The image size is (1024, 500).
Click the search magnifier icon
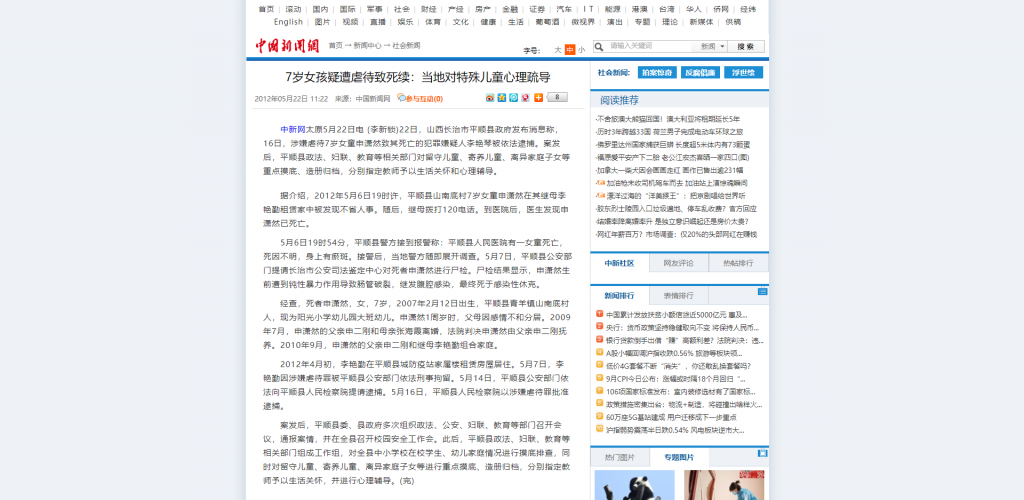coord(598,46)
